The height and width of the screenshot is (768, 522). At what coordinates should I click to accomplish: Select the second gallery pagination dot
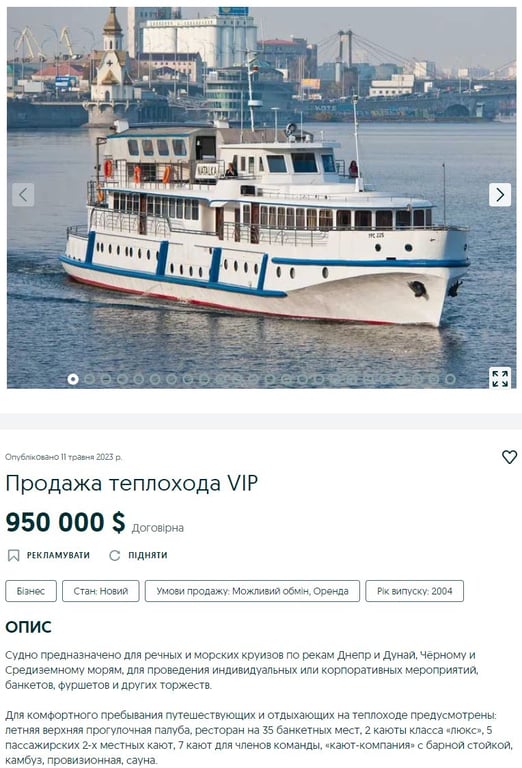click(89, 379)
